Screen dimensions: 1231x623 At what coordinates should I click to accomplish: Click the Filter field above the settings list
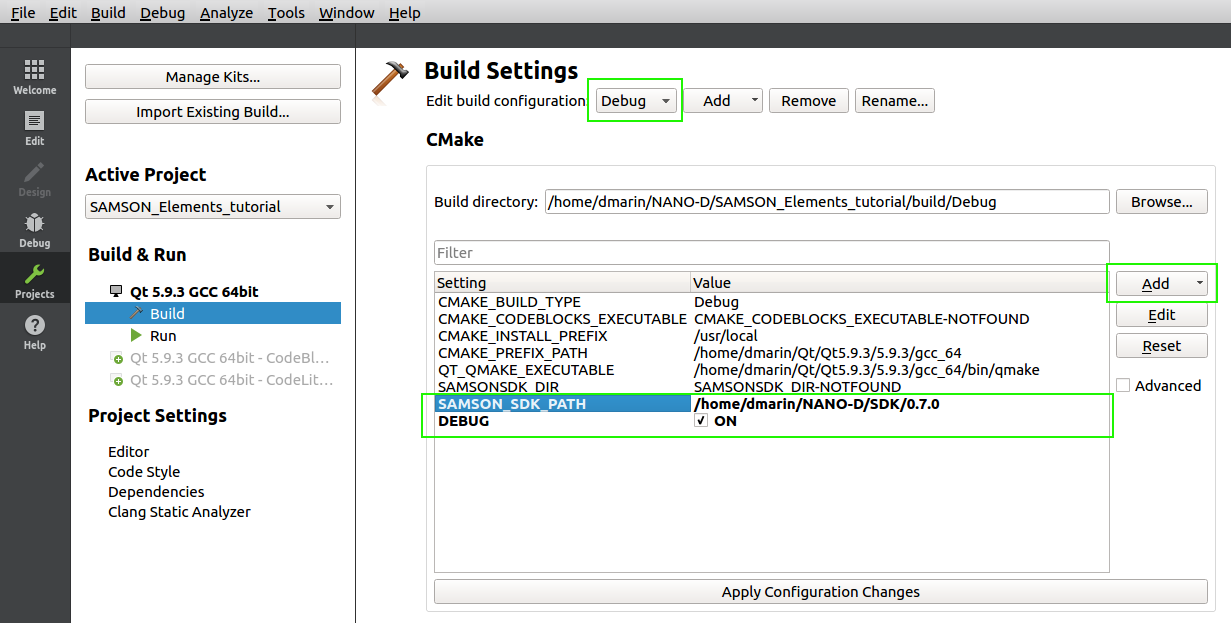point(770,252)
